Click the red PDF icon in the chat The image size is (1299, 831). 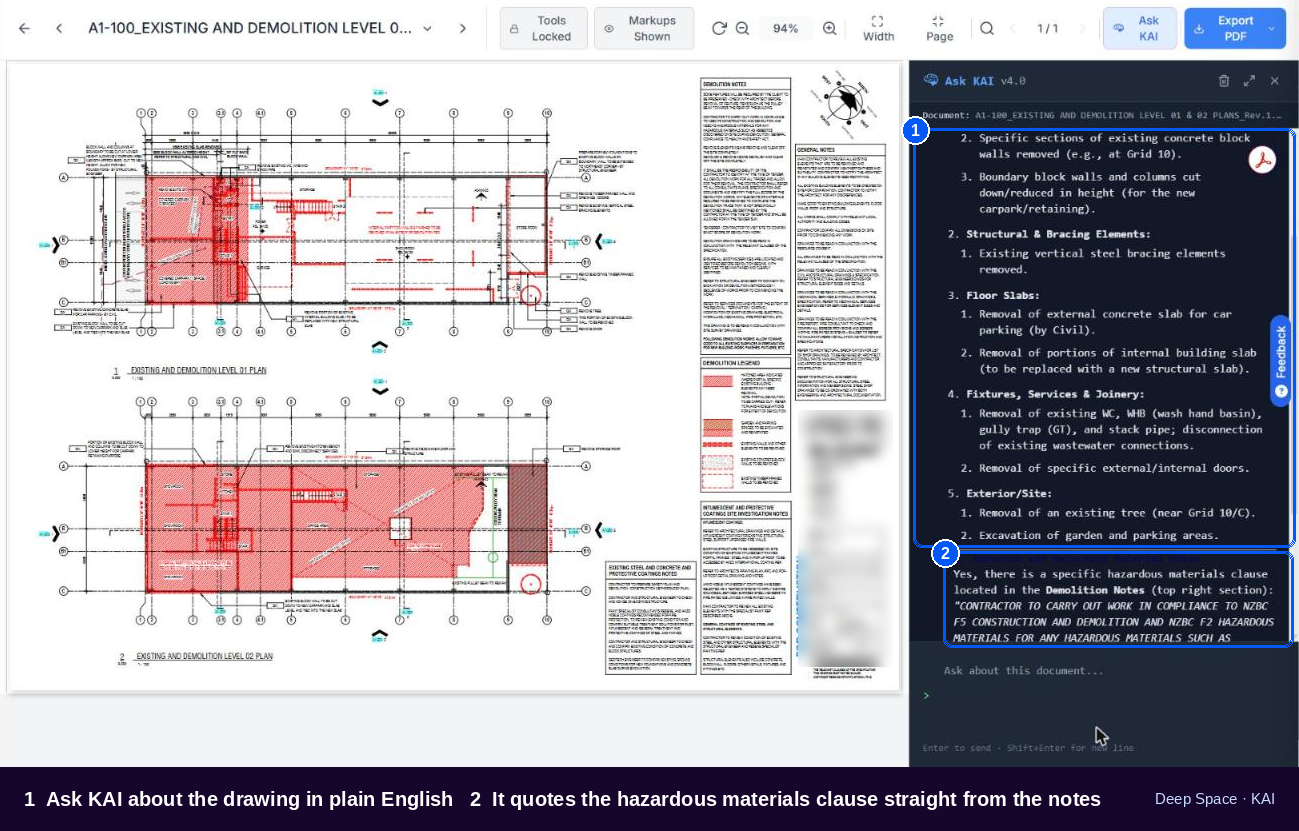1262,160
